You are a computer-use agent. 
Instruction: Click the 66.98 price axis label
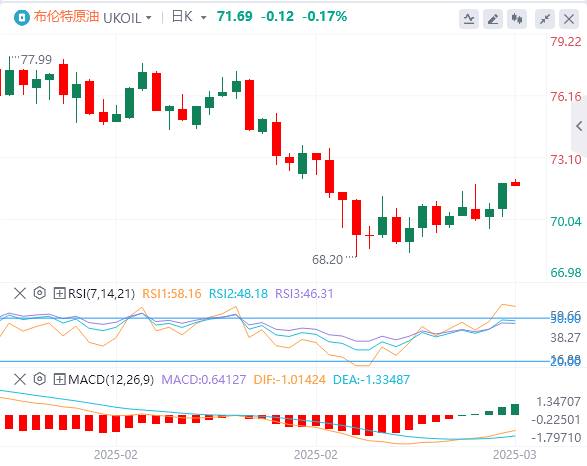coord(566,272)
